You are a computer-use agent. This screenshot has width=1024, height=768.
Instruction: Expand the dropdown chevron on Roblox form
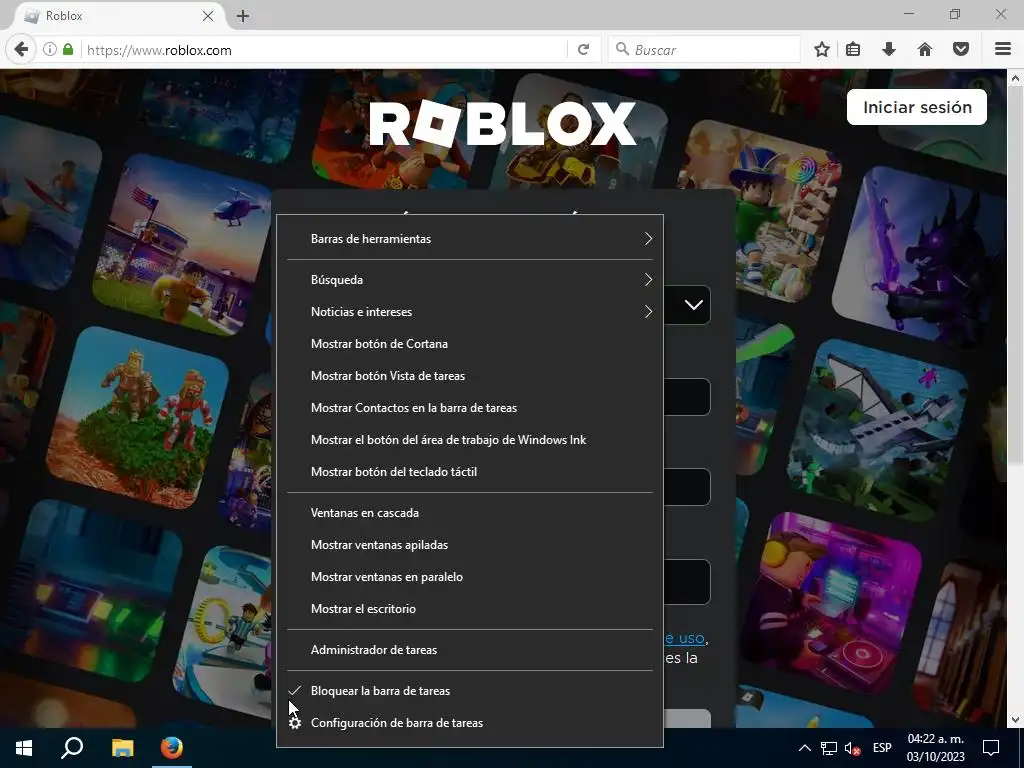[x=694, y=305]
